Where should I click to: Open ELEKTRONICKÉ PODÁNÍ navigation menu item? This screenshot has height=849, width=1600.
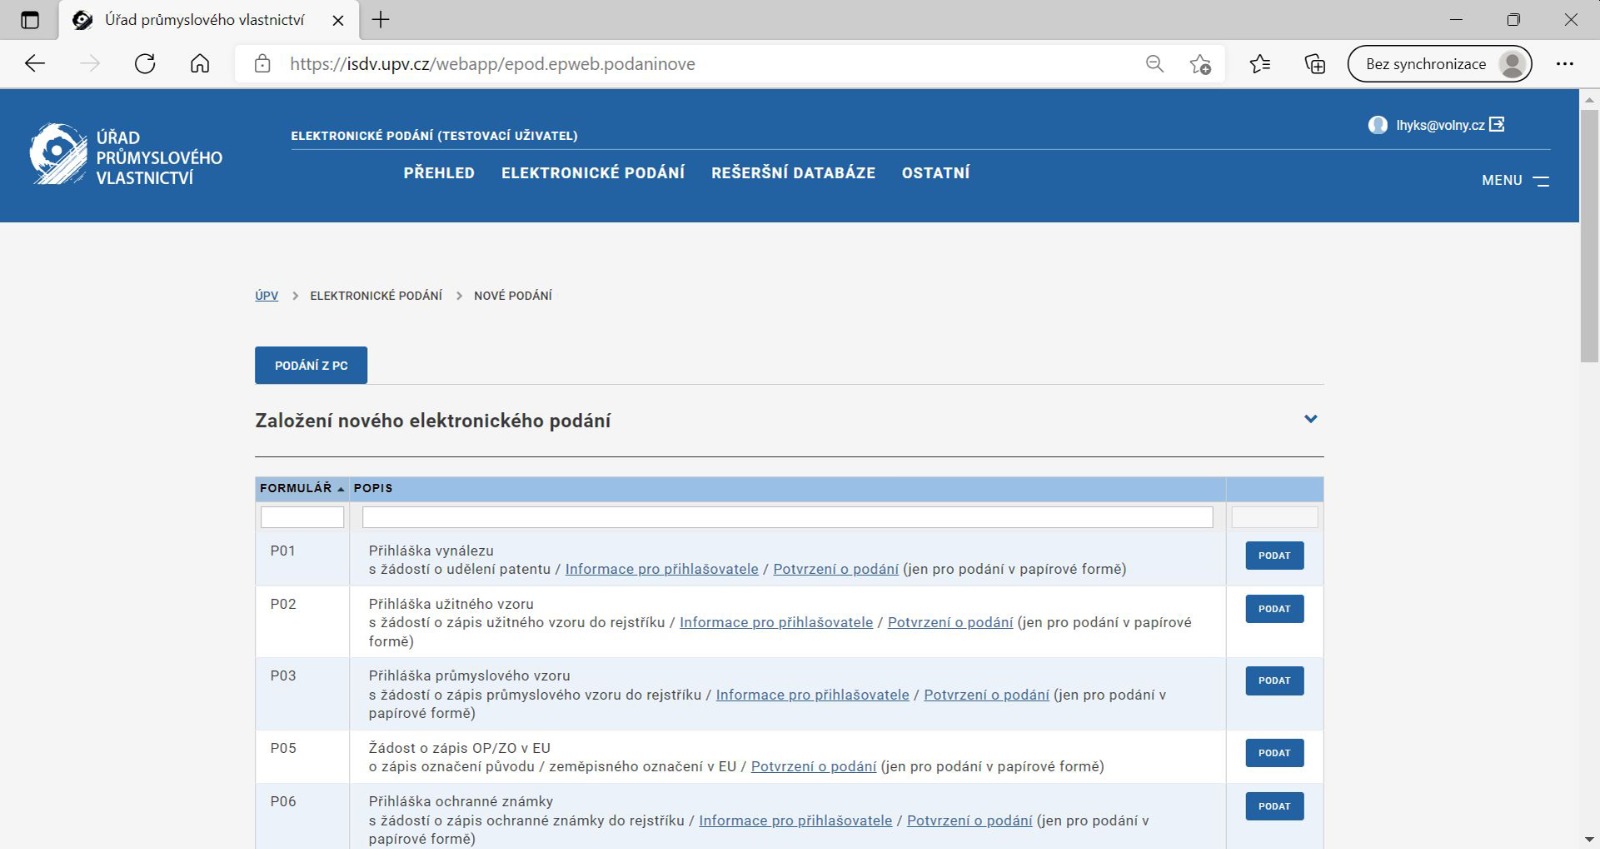[593, 173]
